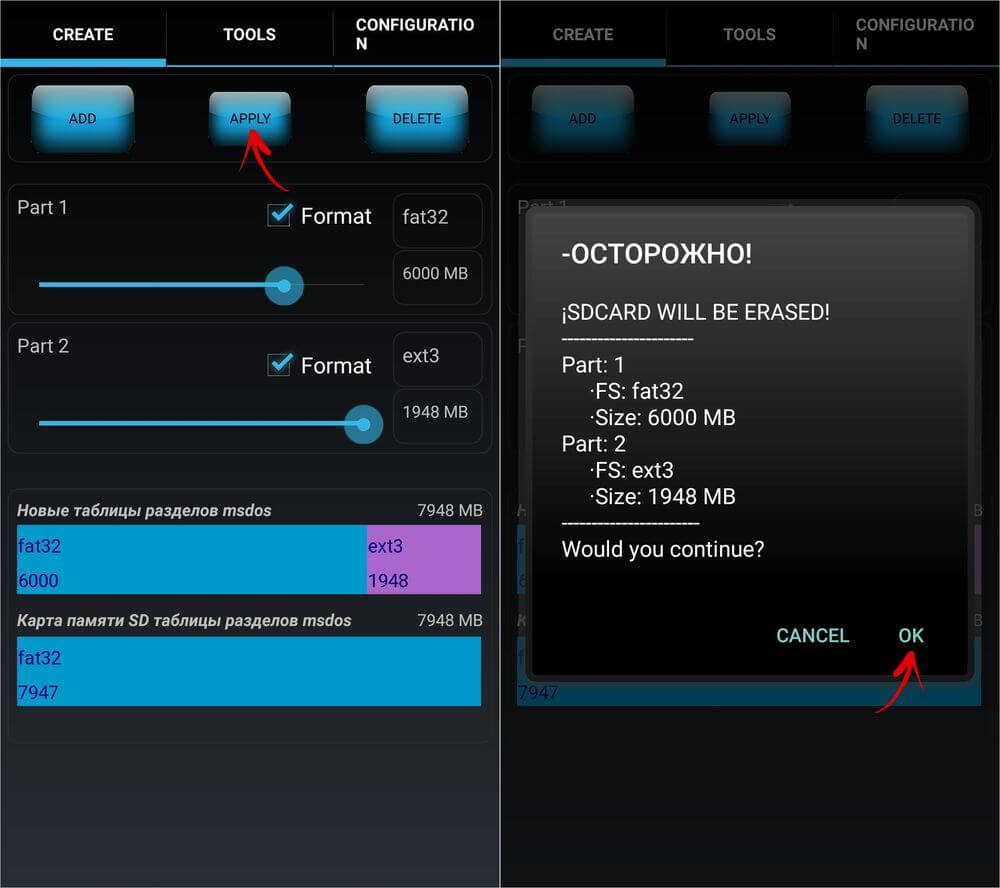Open the CONFIGURATION tab in left screen
The height and width of the screenshot is (888, 1000).
415,34
